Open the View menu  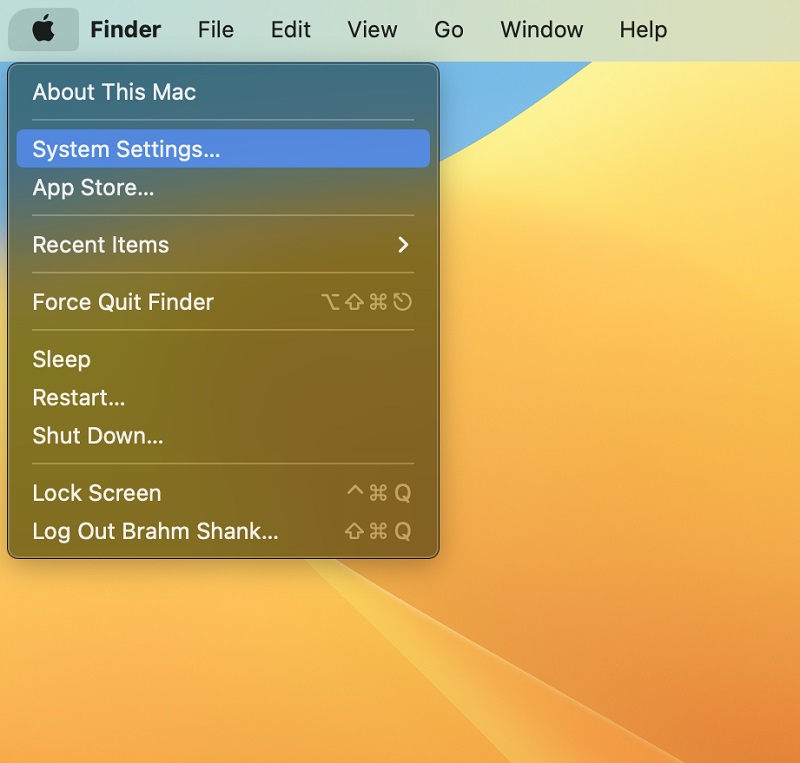[371, 29]
